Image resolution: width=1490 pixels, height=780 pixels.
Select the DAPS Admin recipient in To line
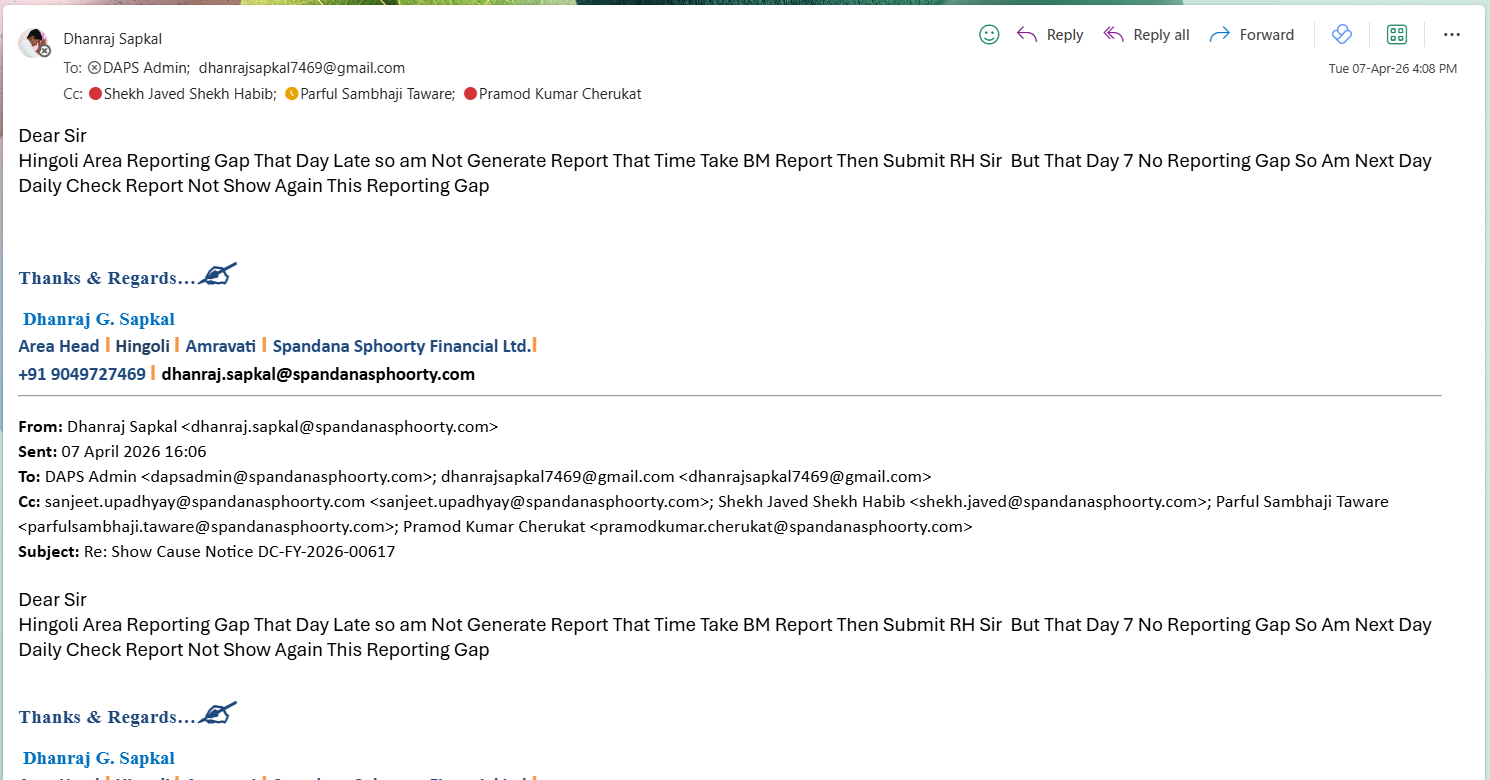point(145,68)
